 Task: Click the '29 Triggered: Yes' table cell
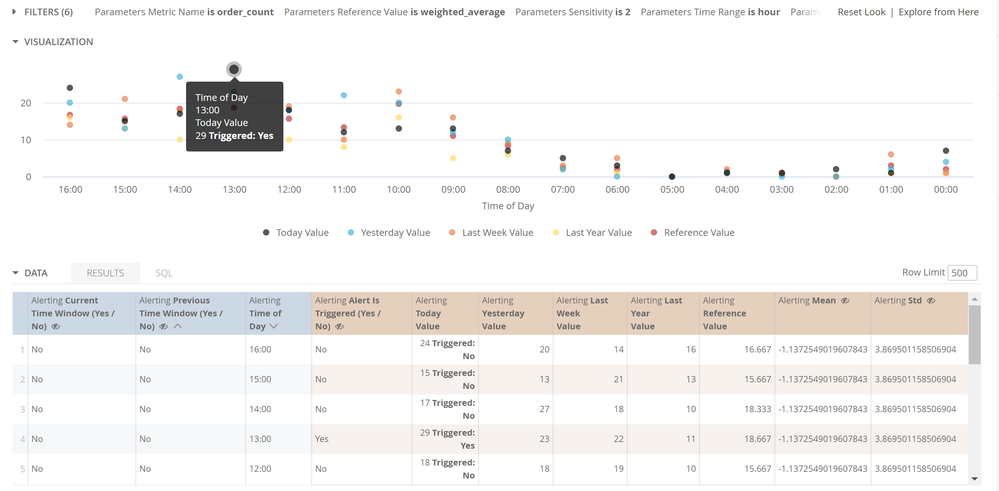click(x=445, y=439)
